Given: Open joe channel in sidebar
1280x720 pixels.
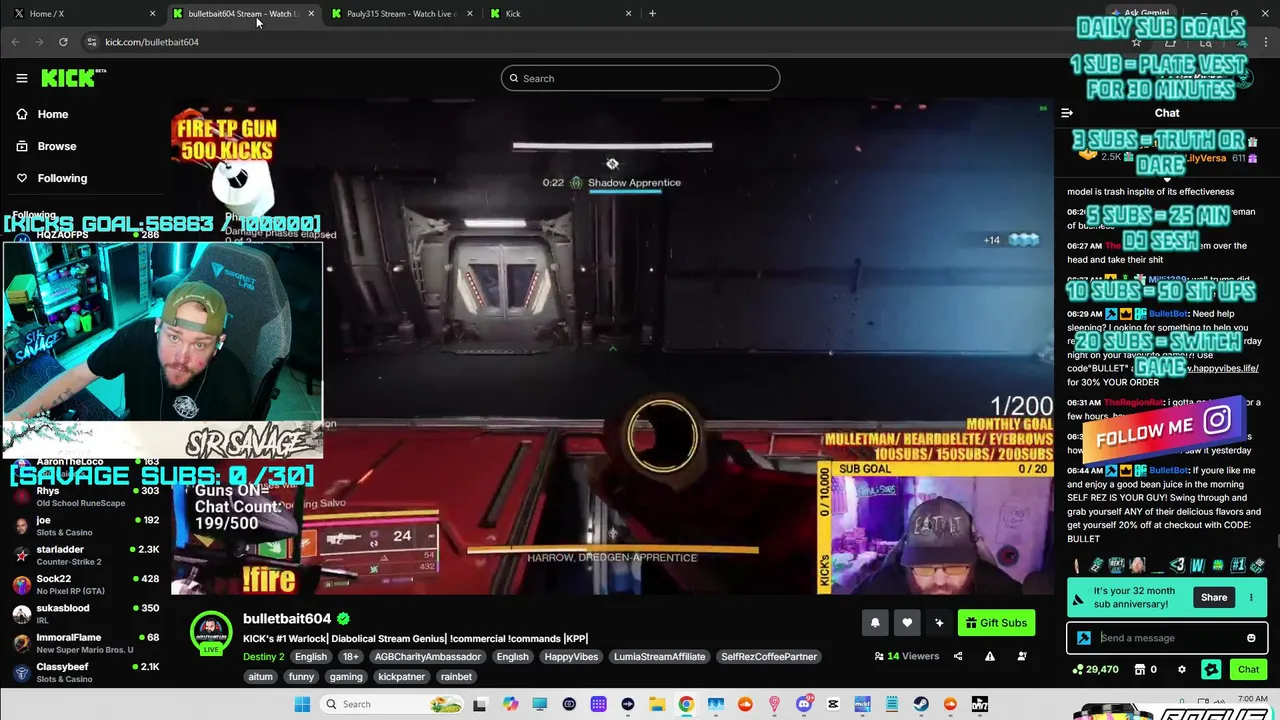Looking at the screenshot, I should tap(85, 526).
